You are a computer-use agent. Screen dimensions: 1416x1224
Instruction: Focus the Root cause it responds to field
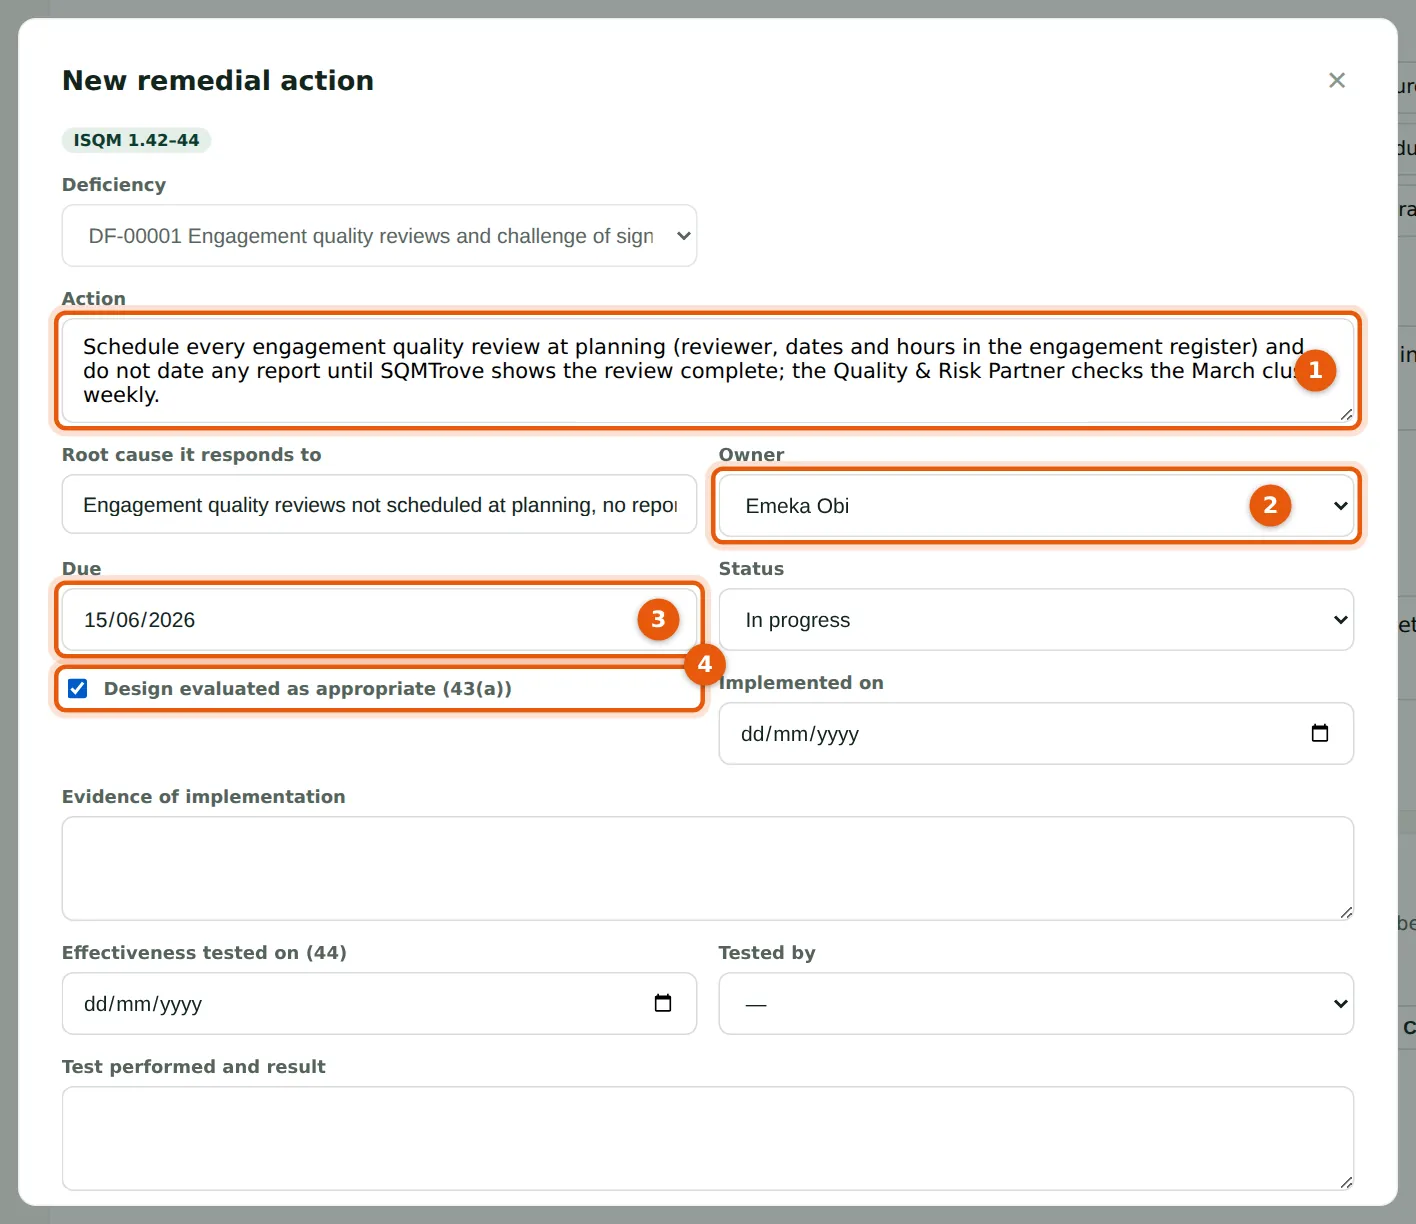379,505
